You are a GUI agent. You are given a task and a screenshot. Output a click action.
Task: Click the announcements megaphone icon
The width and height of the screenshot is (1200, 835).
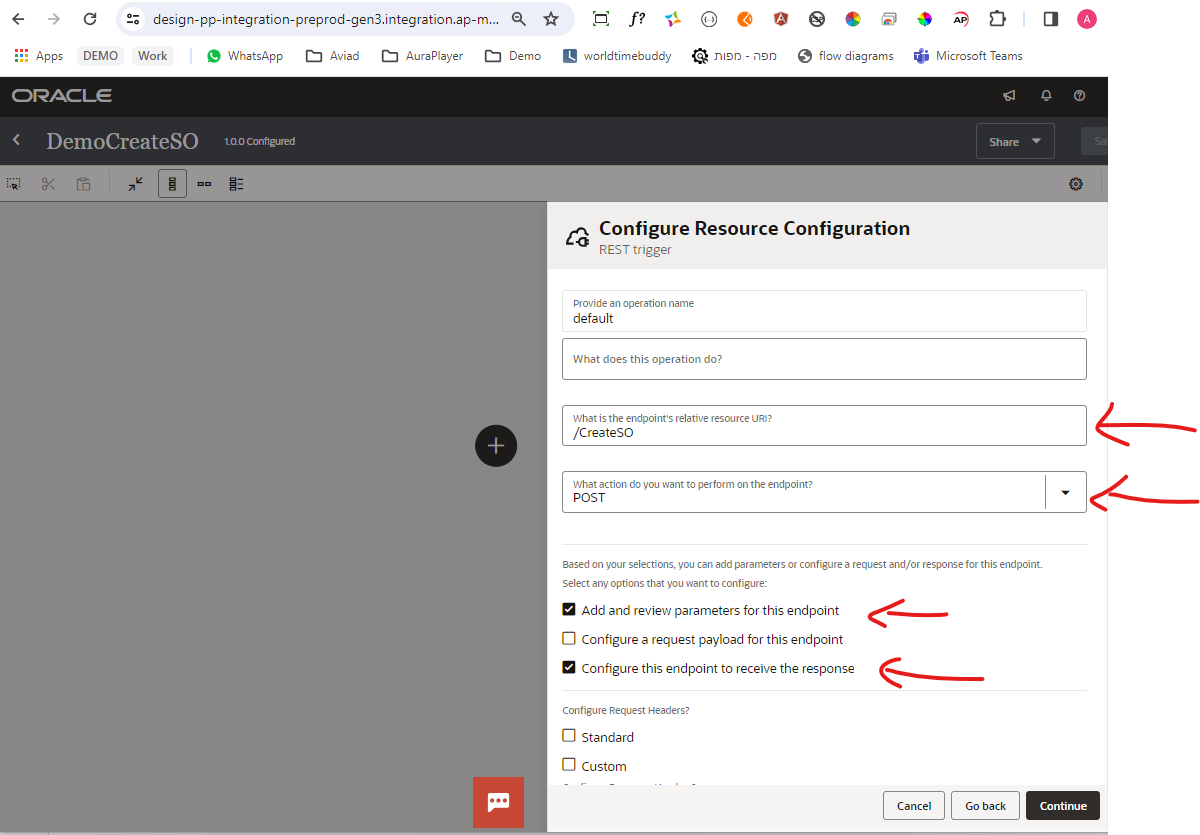pyautogui.click(x=1009, y=96)
